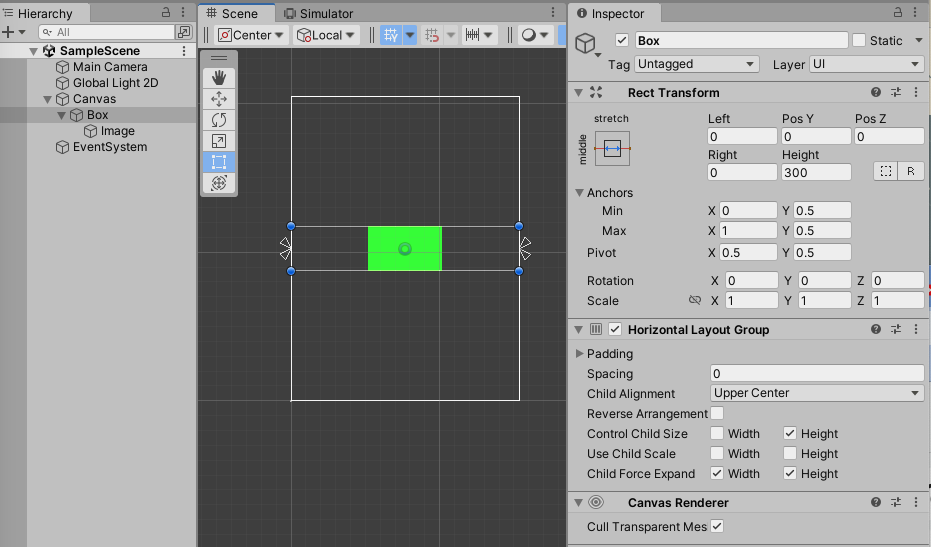Image resolution: width=931 pixels, height=547 pixels.
Task: Select the Transform tool
Action: [218, 183]
